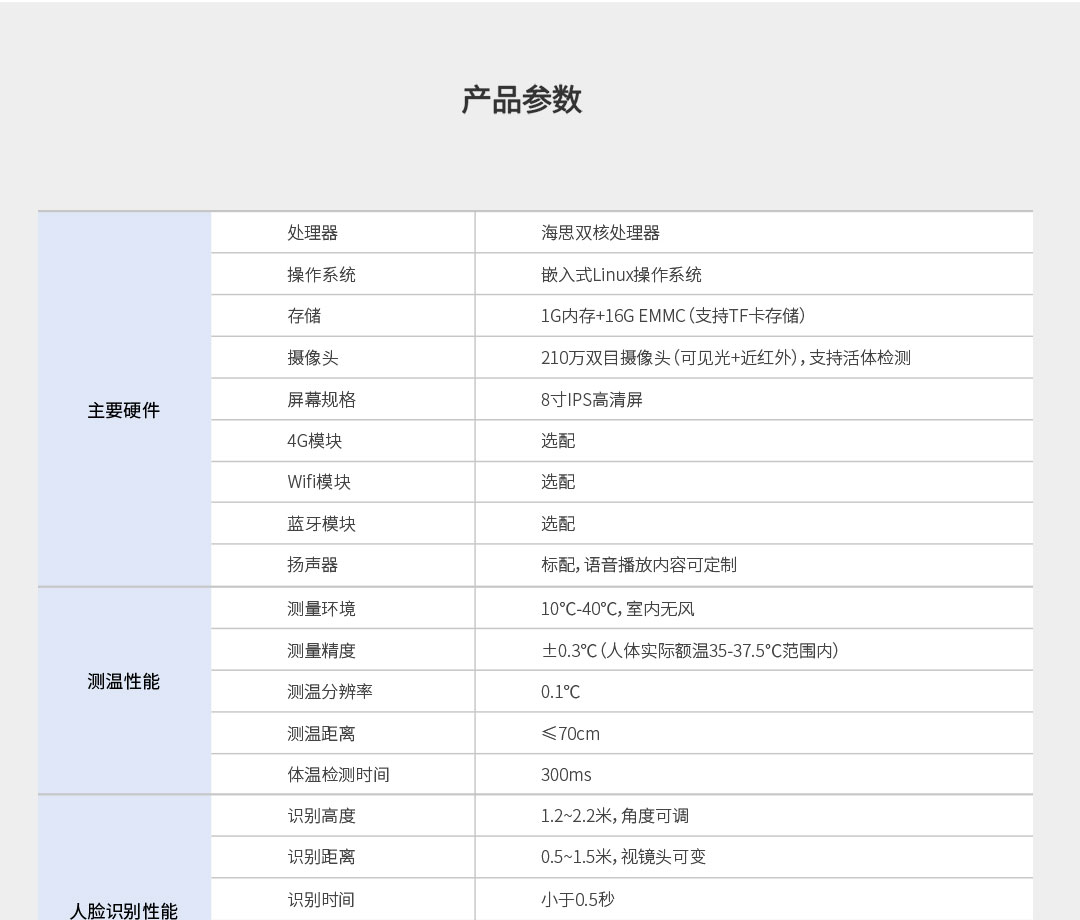1080x920 pixels.
Task: Click the 4G模块 row label
Action: [315, 441]
